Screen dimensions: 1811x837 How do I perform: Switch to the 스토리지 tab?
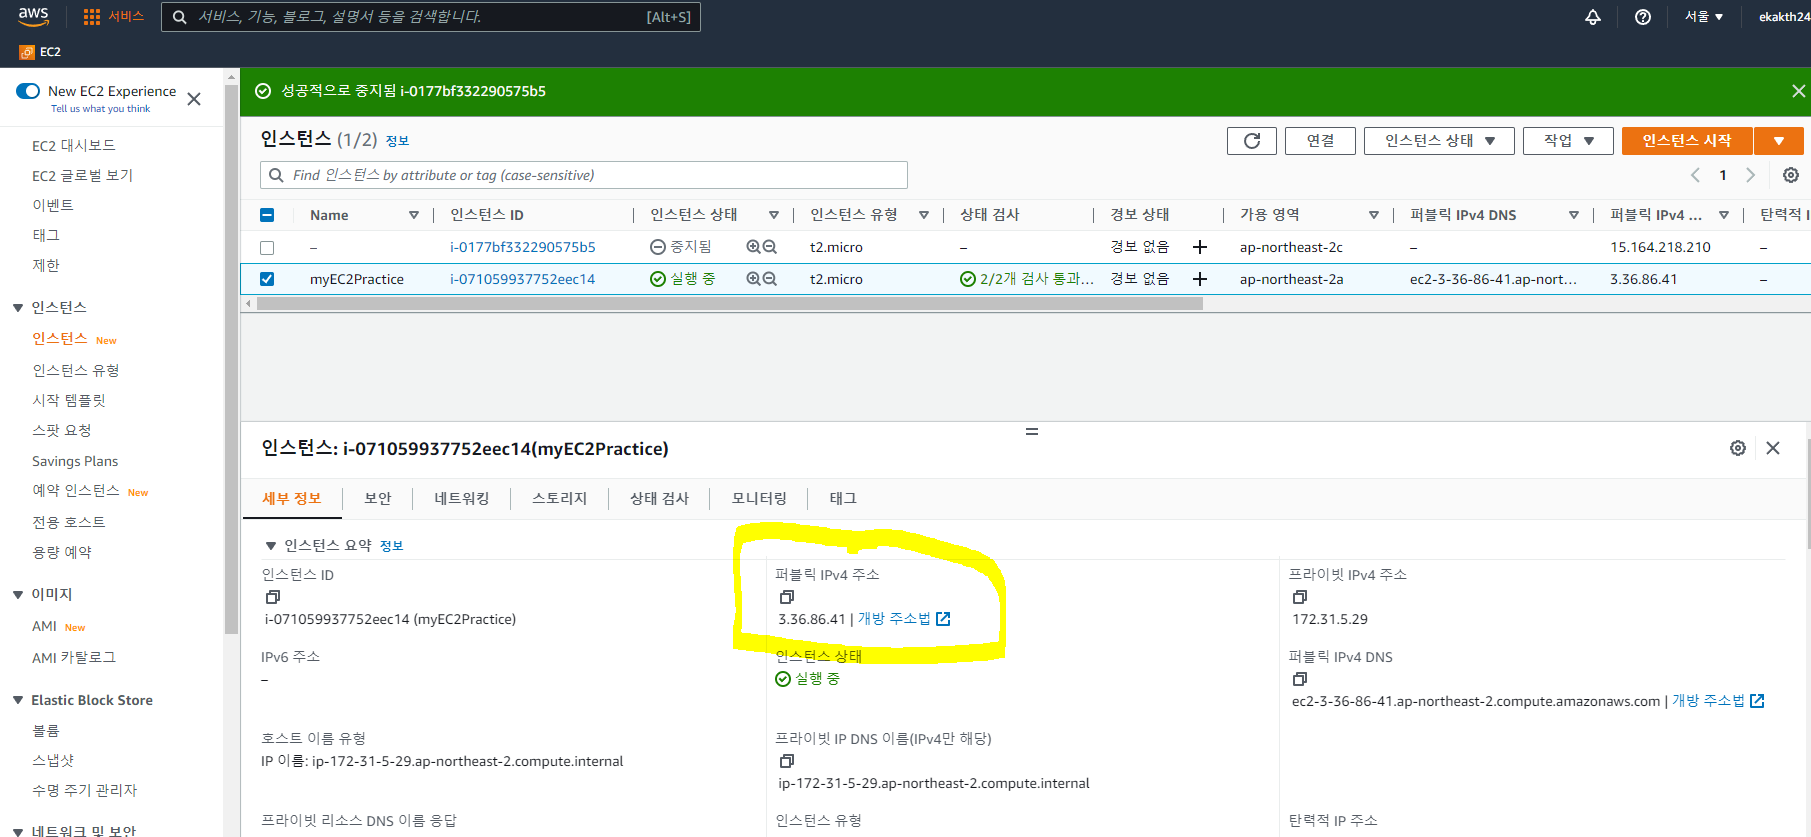(x=560, y=498)
